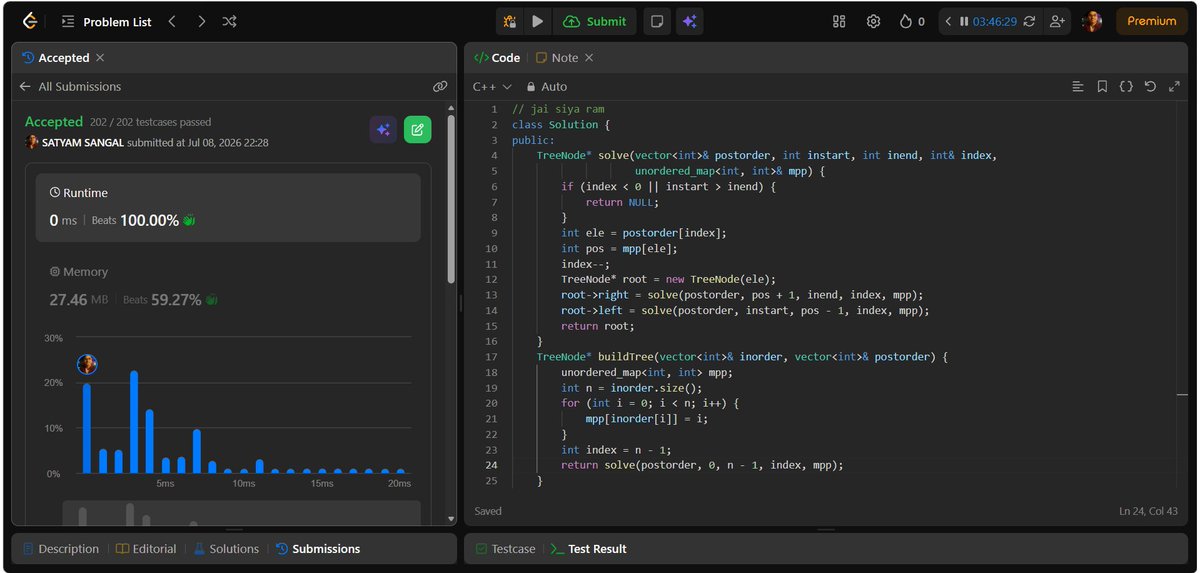Select the Memory stats section

pyautogui.click(x=228, y=287)
